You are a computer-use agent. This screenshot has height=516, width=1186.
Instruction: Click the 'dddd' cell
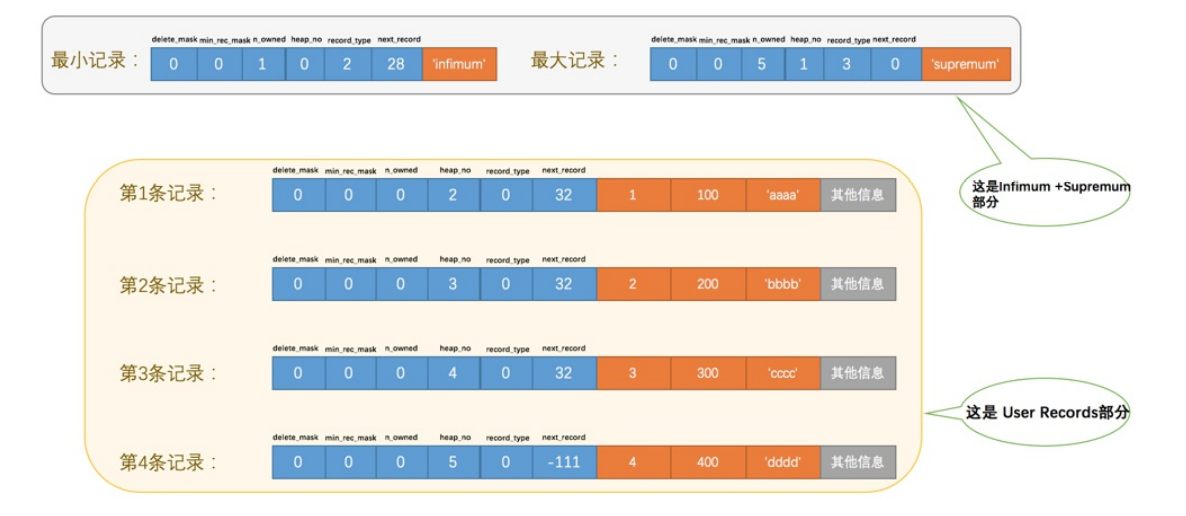(783, 462)
